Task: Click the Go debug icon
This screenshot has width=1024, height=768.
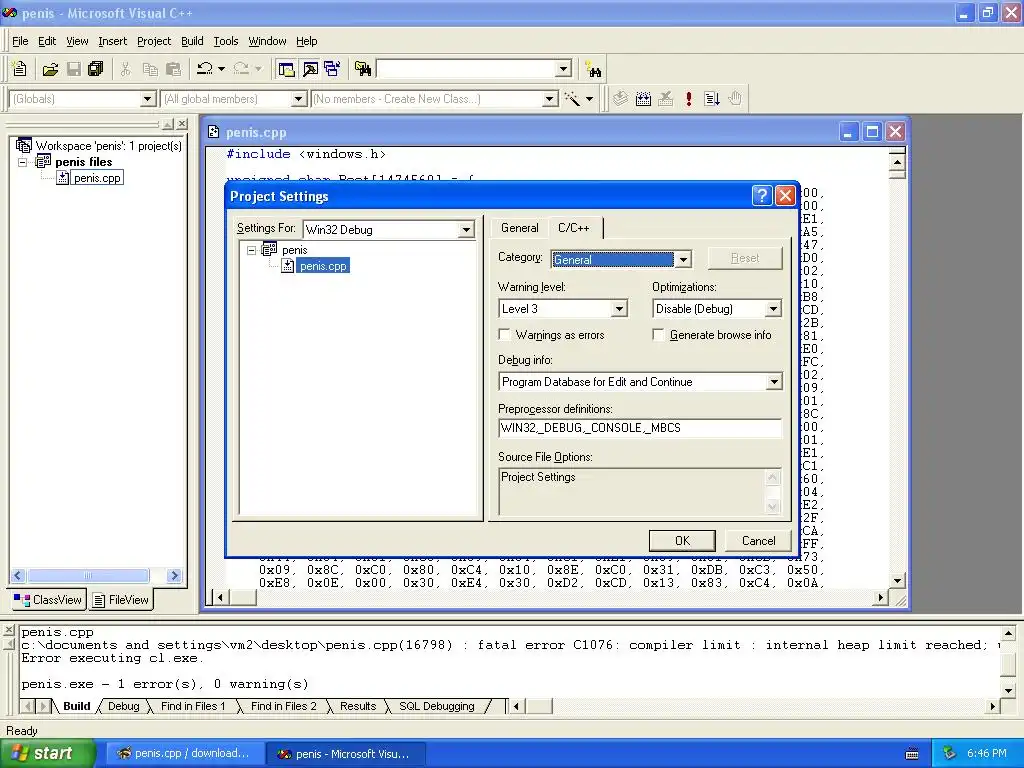Action: click(x=712, y=99)
